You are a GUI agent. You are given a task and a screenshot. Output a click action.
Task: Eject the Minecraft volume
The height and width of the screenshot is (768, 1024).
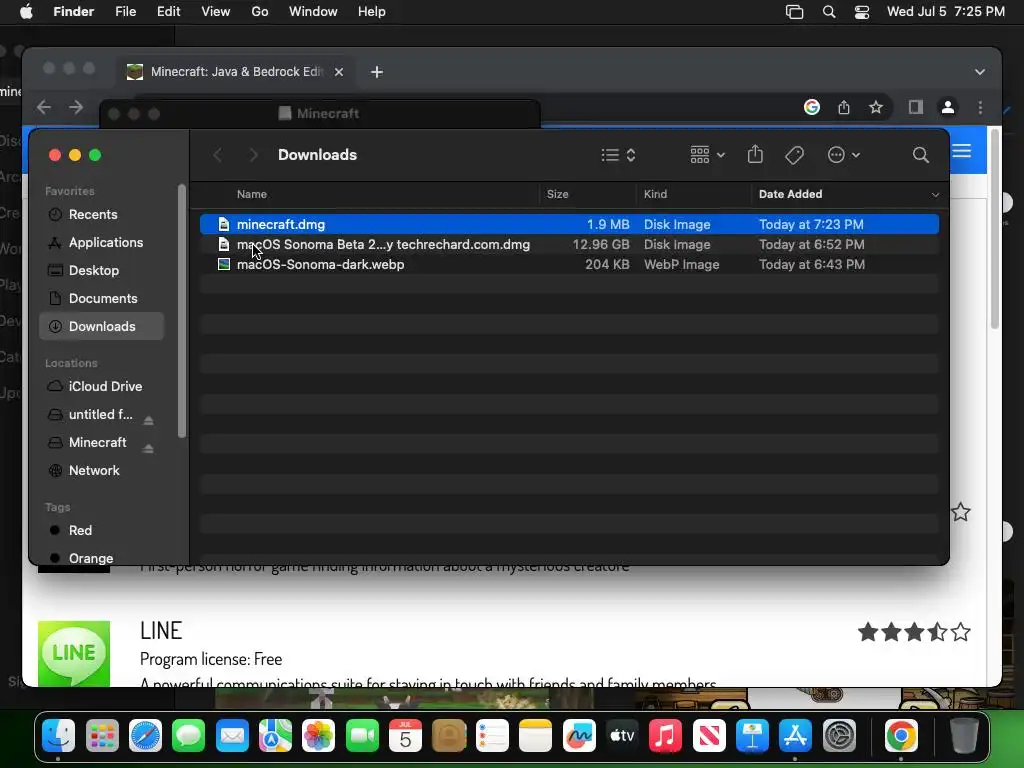[148, 448]
